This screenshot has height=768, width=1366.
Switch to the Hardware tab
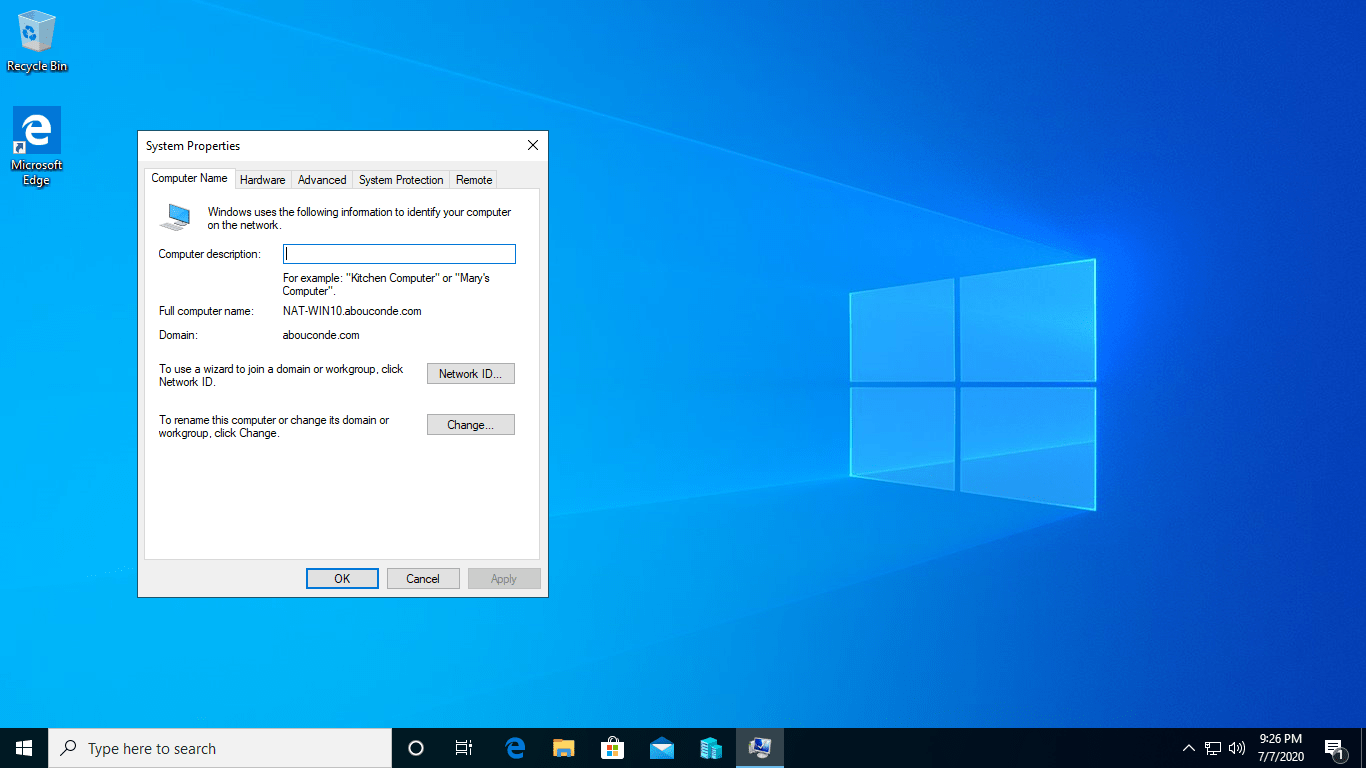click(262, 179)
